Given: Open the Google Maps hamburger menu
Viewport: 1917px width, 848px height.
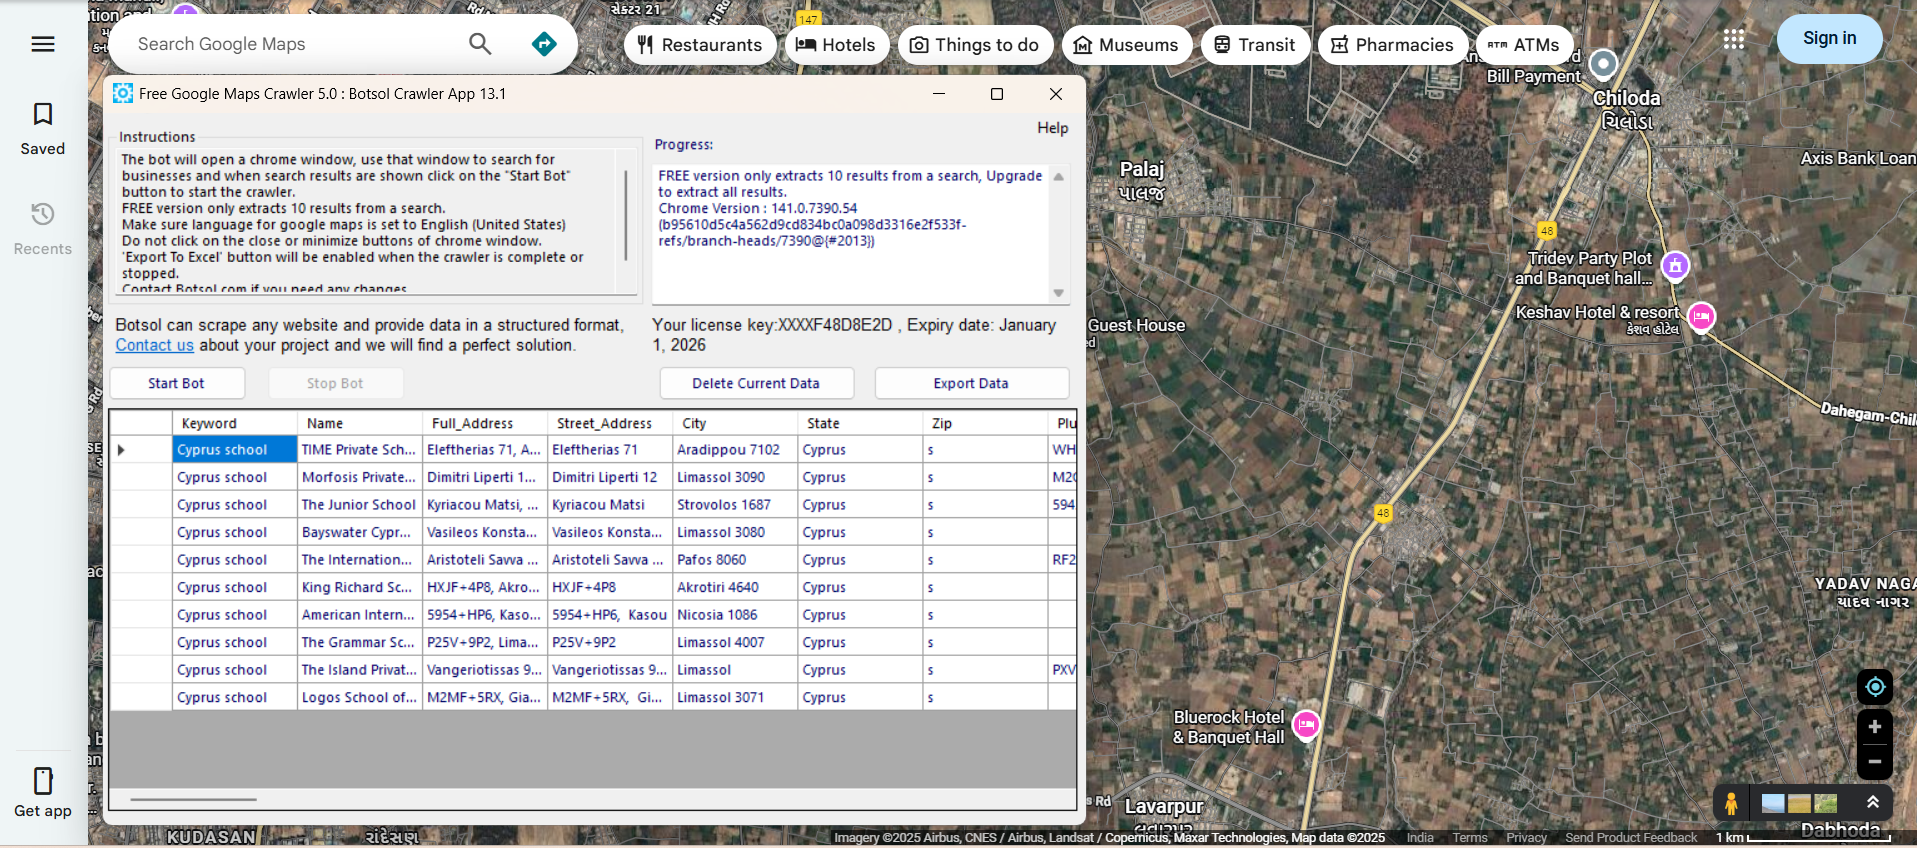Looking at the screenshot, I should point(43,44).
